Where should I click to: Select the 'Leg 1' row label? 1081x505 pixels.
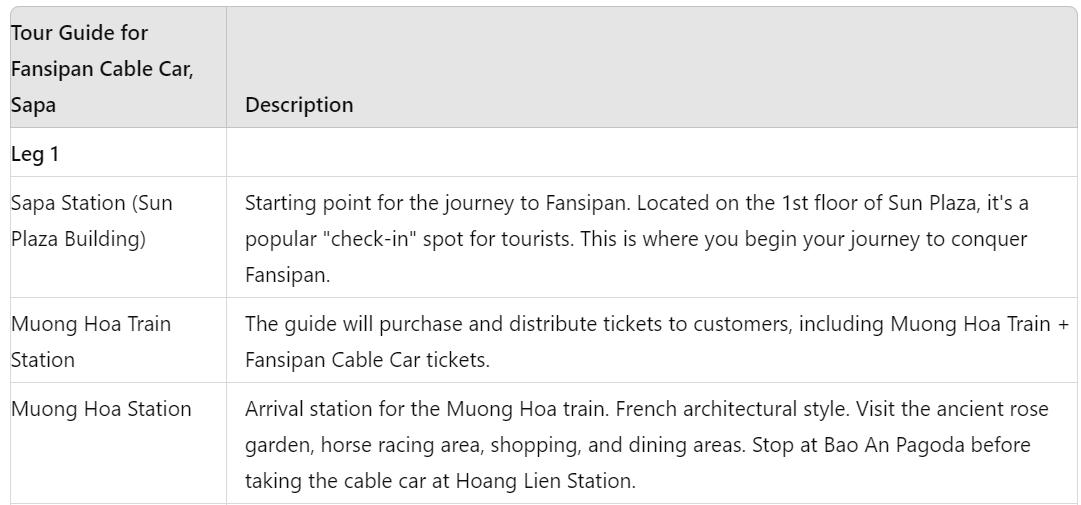tap(35, 154)
